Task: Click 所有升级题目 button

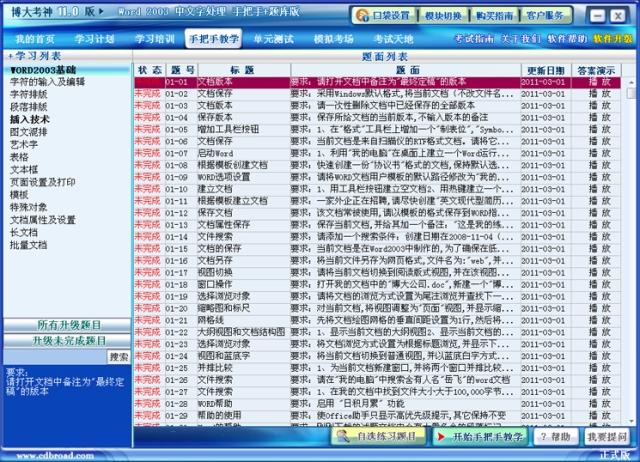Action: click(70, 325)
